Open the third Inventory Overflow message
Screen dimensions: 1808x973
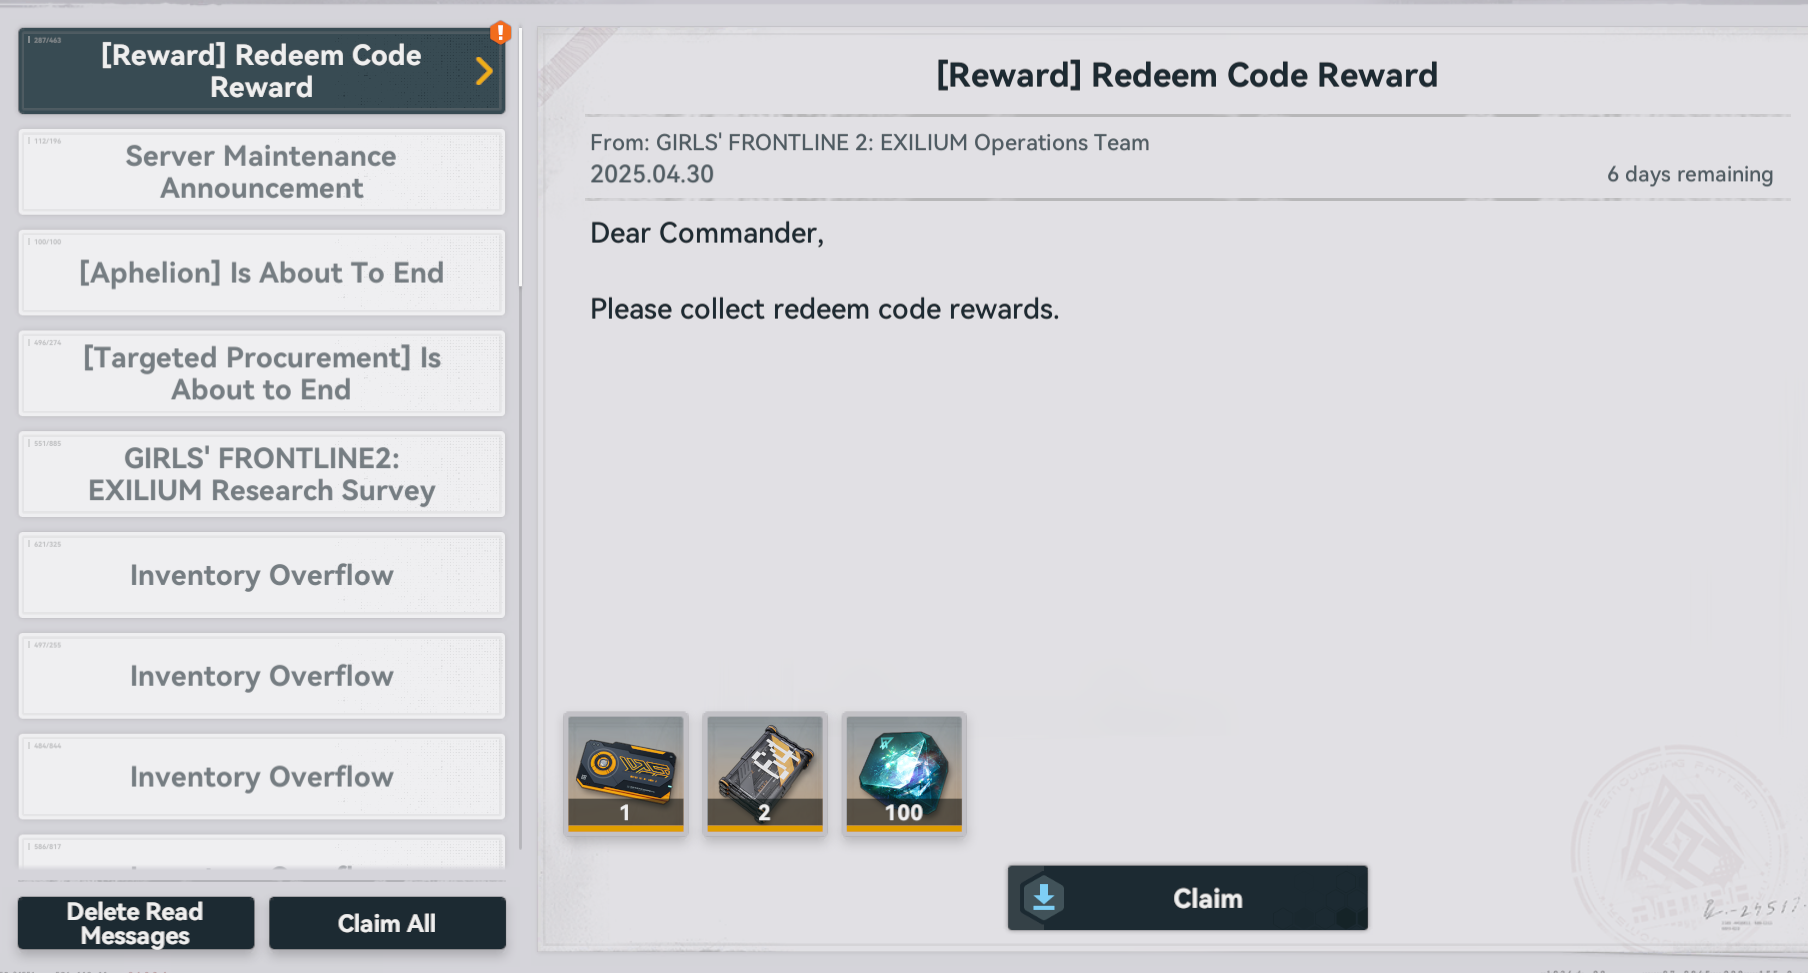[261, 777]
